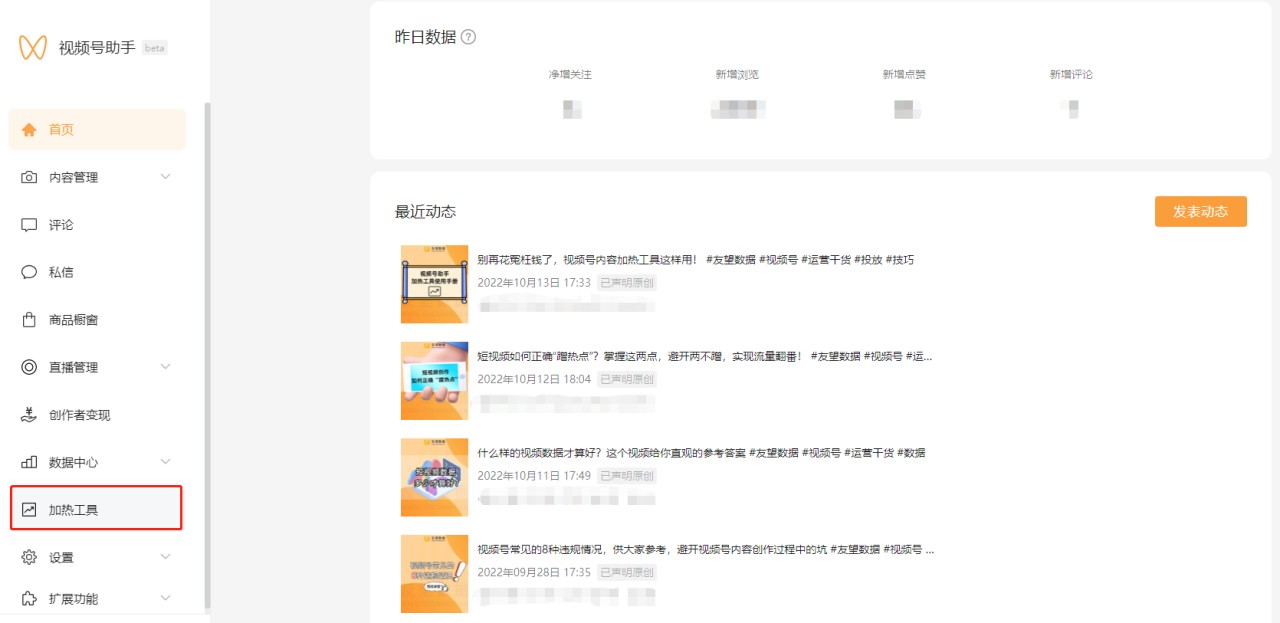Screen dimensions: 1280x623
Task: Click the date 2022年10月11日 17:49
Action: tap(534, 476)
